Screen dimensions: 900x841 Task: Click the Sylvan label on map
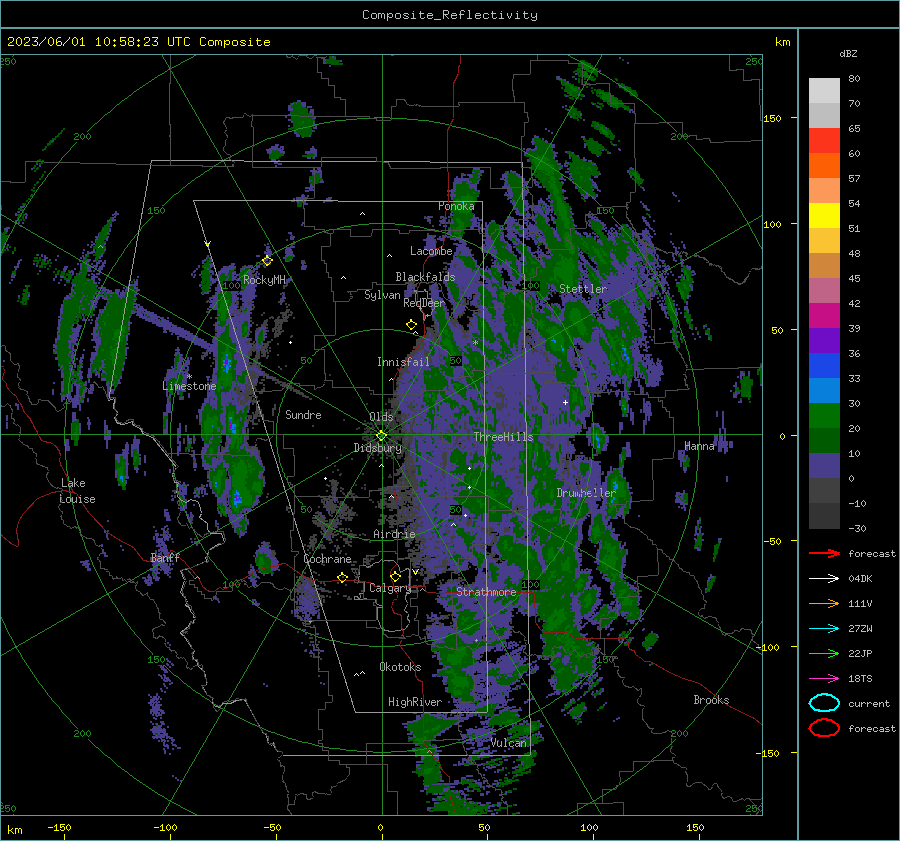point(382,295)
